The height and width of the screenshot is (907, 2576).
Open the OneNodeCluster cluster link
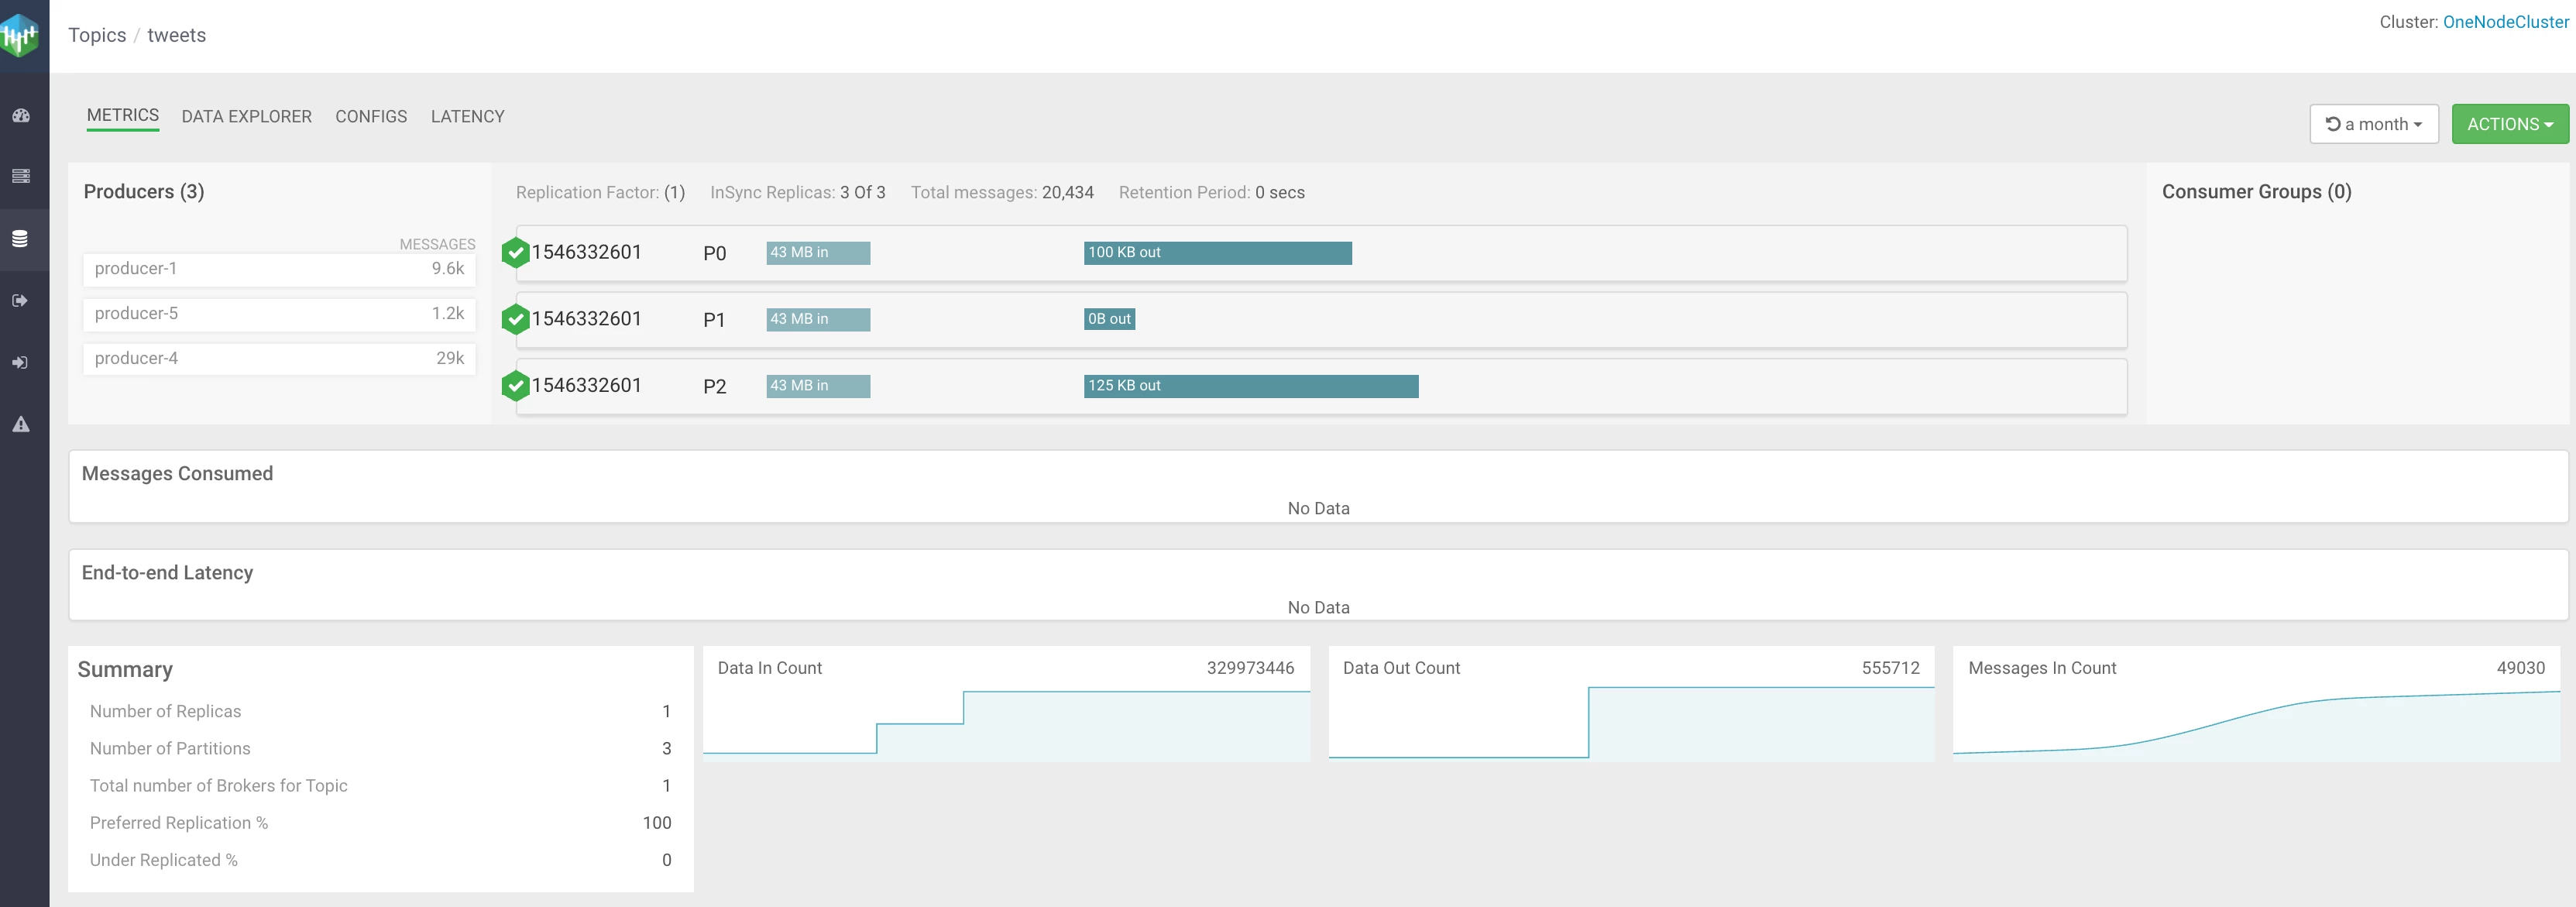[2505, 22]
